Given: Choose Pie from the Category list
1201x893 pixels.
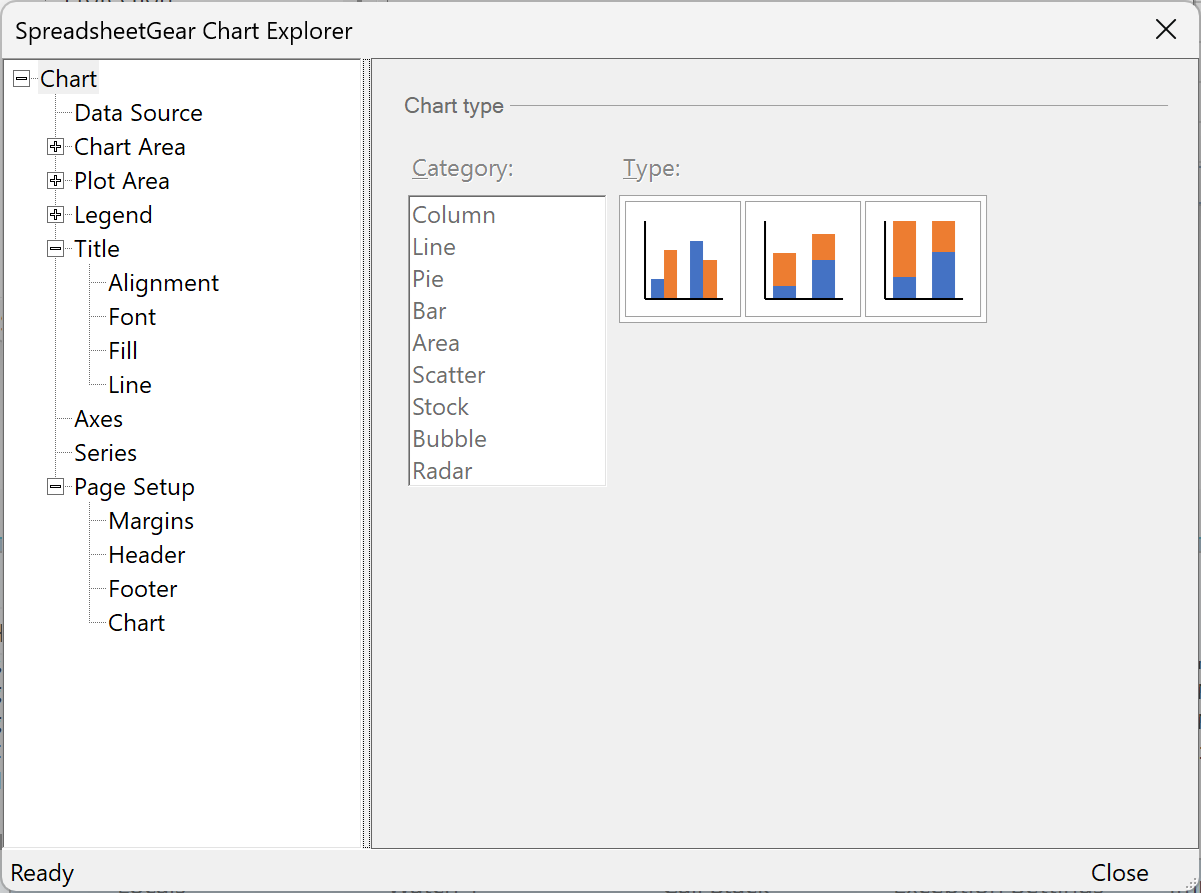Looking at the screenshot, I should pos(428,279).
